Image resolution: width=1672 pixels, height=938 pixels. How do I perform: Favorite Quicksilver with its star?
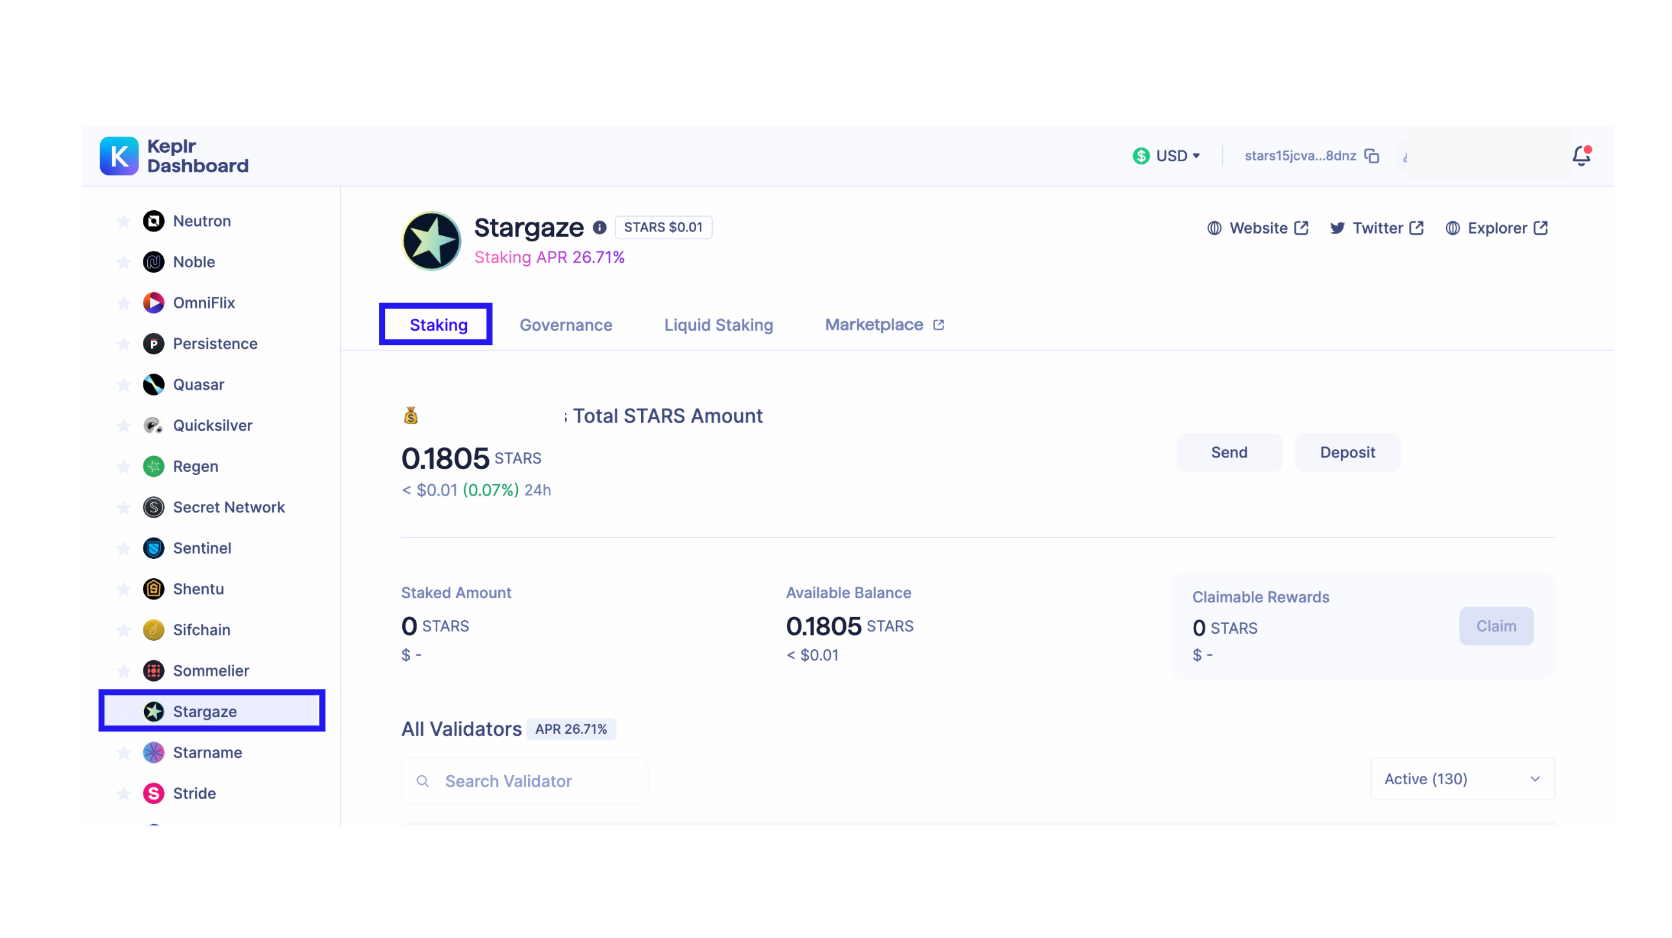(x=123, y=426)
